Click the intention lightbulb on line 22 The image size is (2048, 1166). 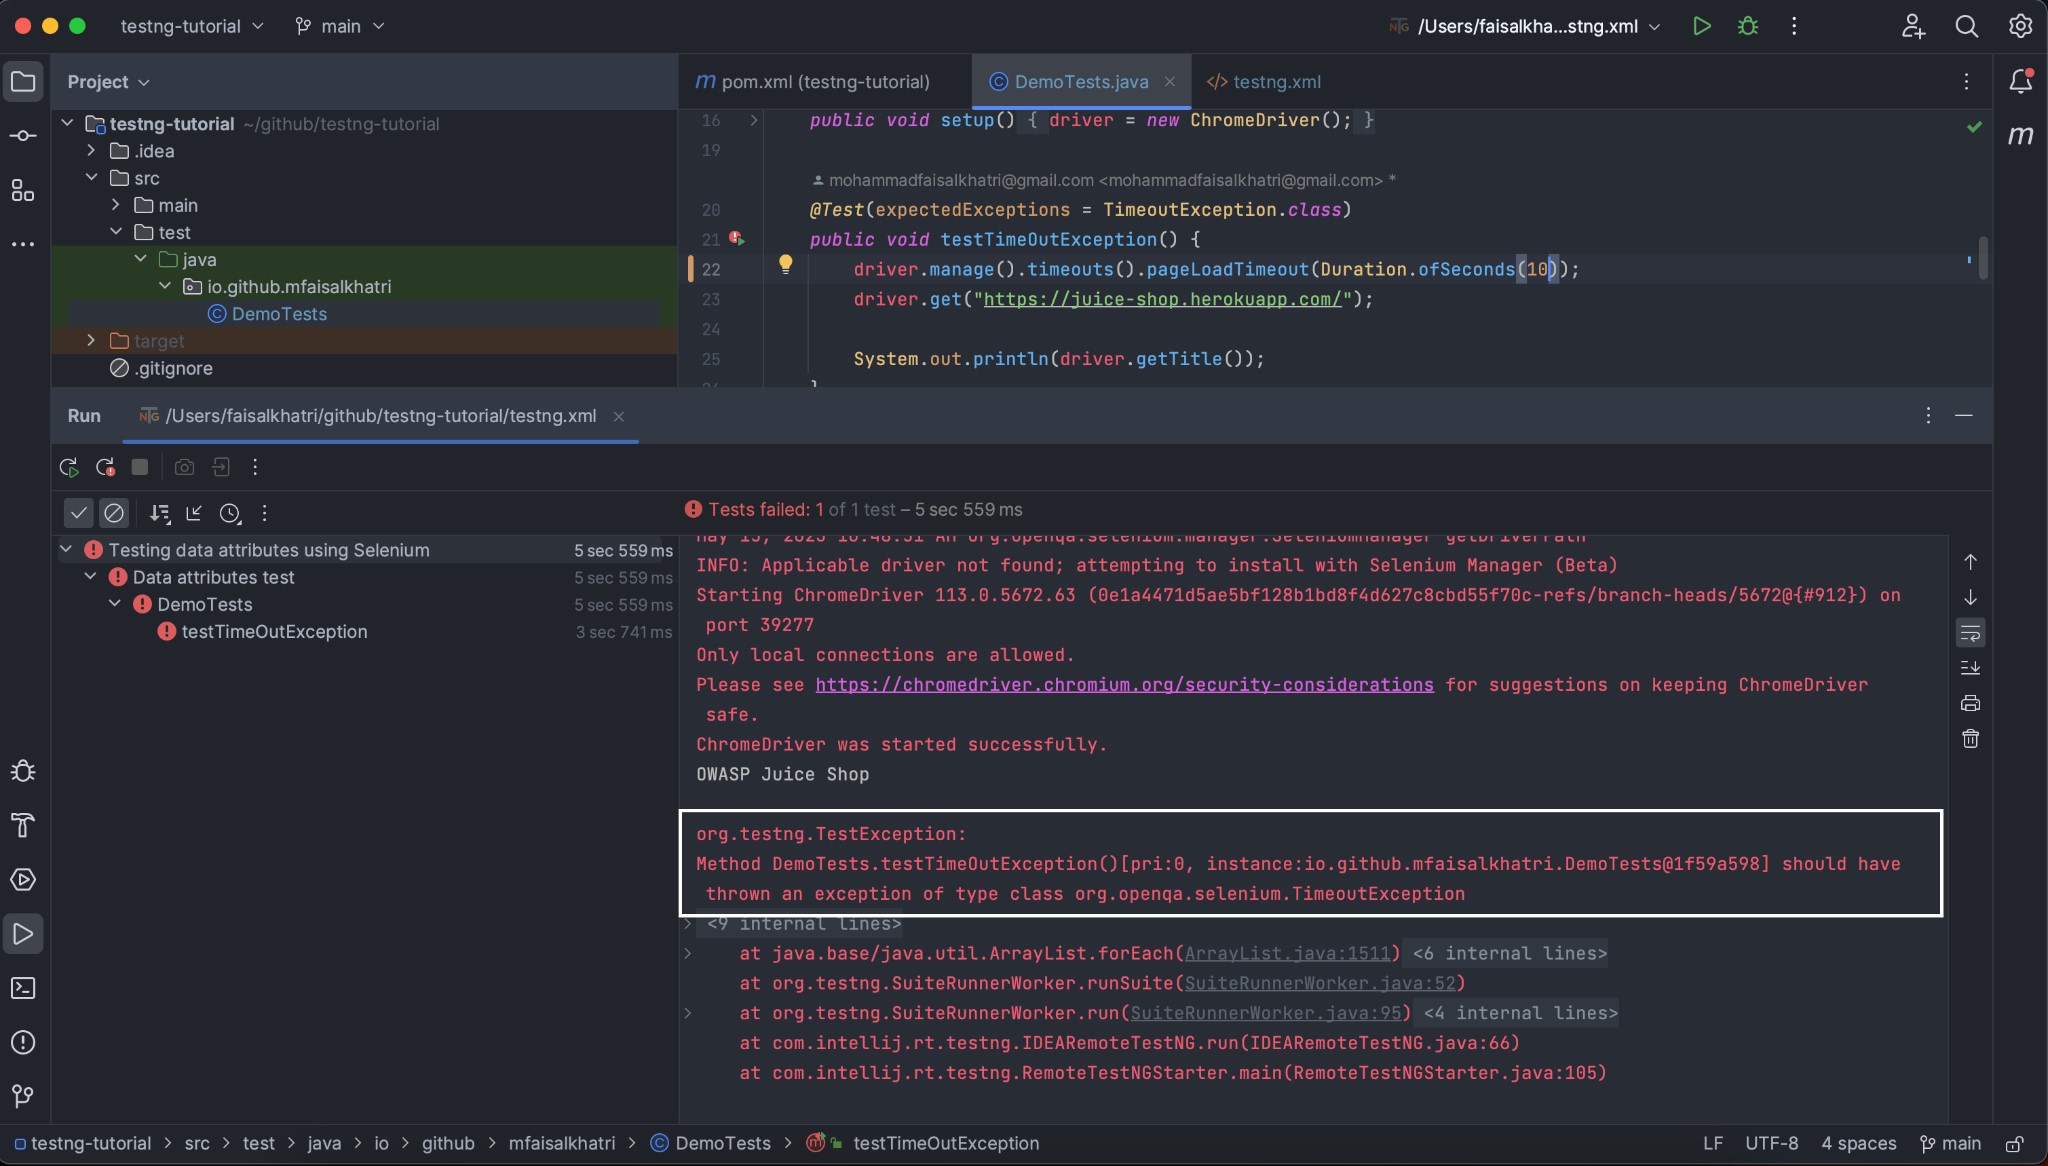[785, 264]
